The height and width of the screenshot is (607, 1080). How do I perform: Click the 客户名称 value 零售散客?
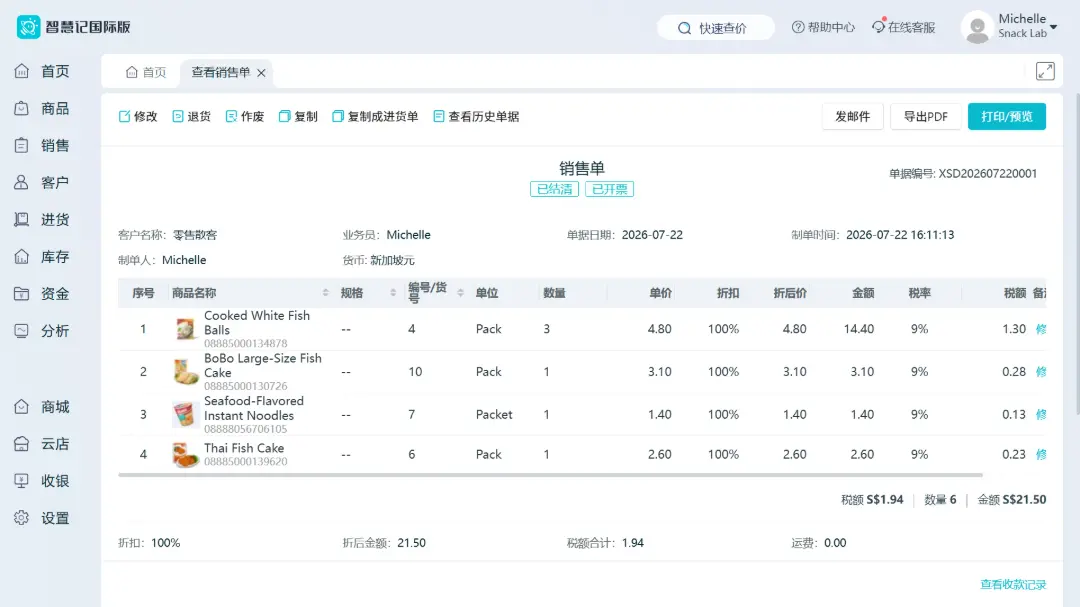tap(195, 235)
